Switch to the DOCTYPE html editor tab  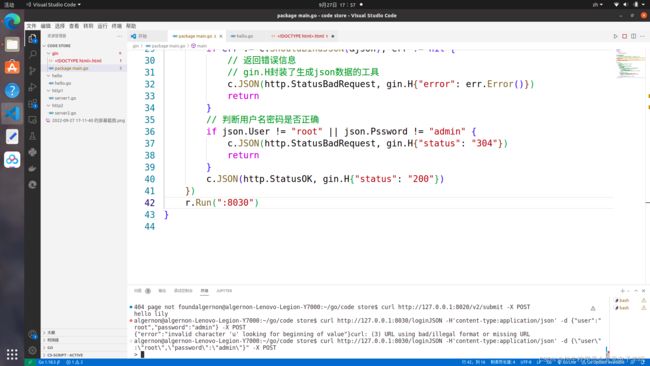pos(302,36)
